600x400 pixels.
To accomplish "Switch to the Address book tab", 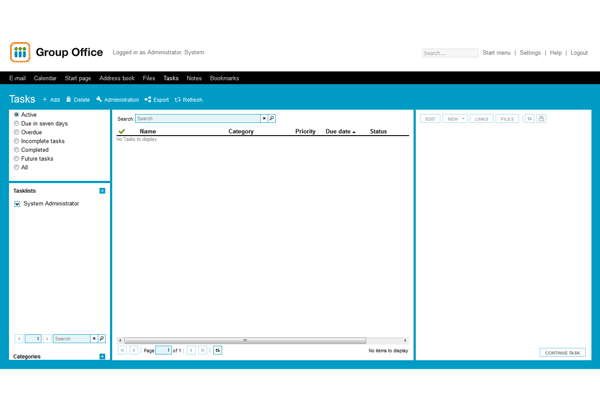I will tap(117, 78).
